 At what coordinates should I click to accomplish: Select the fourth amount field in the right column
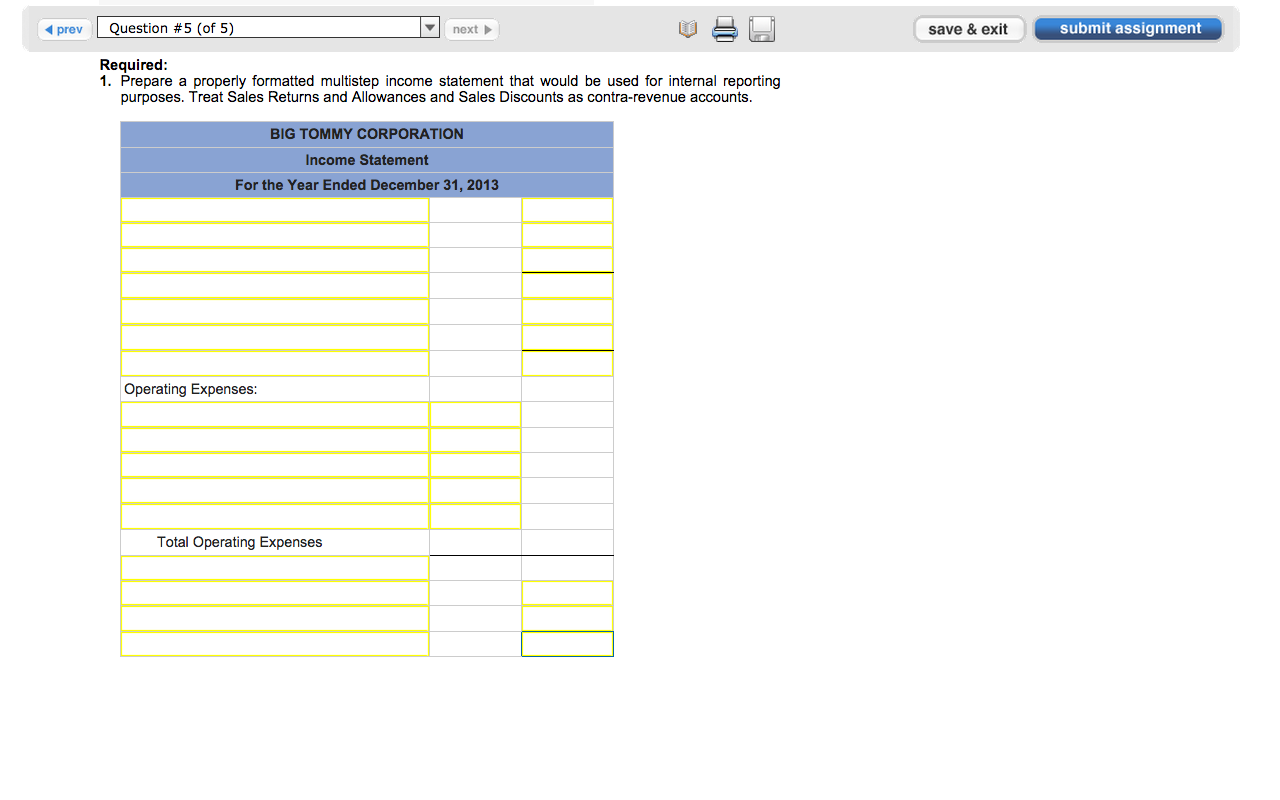[567, 286]
